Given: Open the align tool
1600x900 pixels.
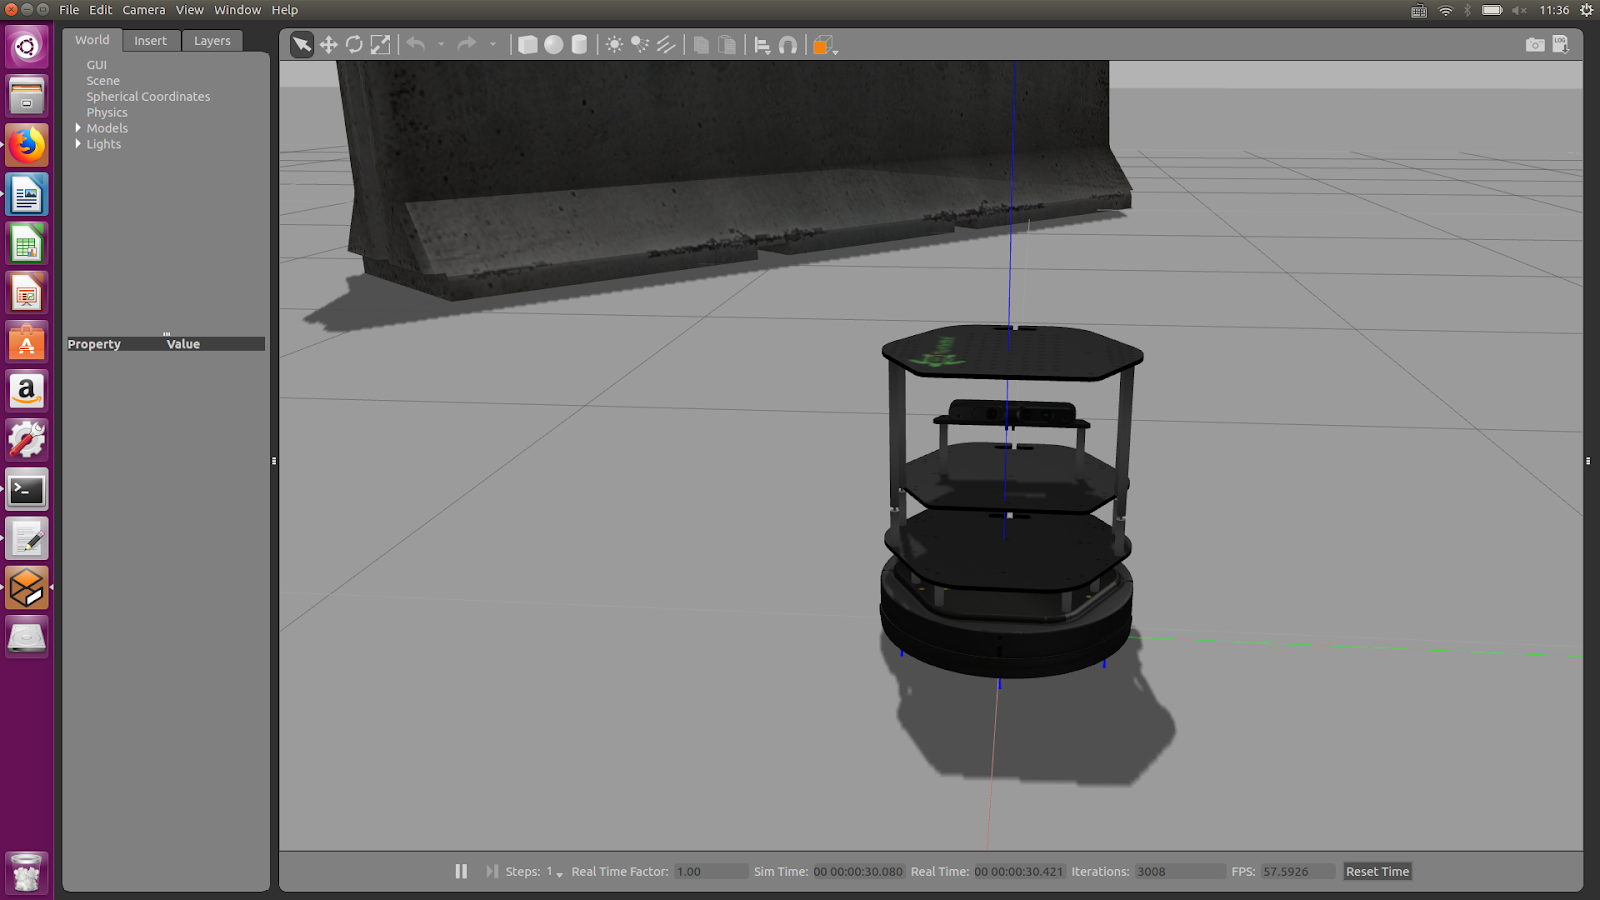Looking at the screenshot, I should coord(762,45).
